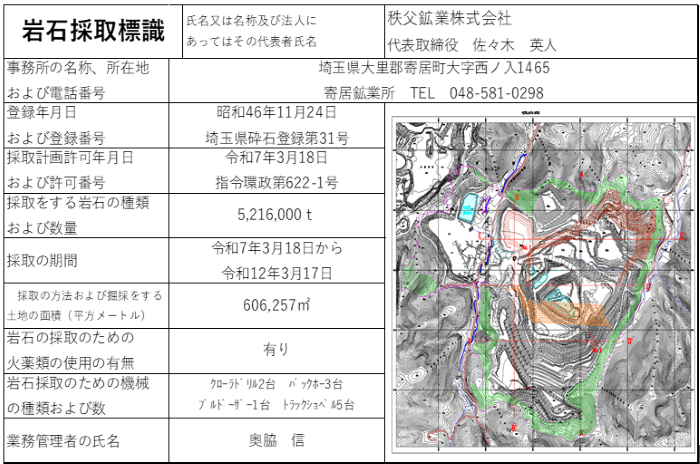700x464 pixels.
Task: Select company name 秩父鉱業株式会社
Action: click(x=449, y=19)
